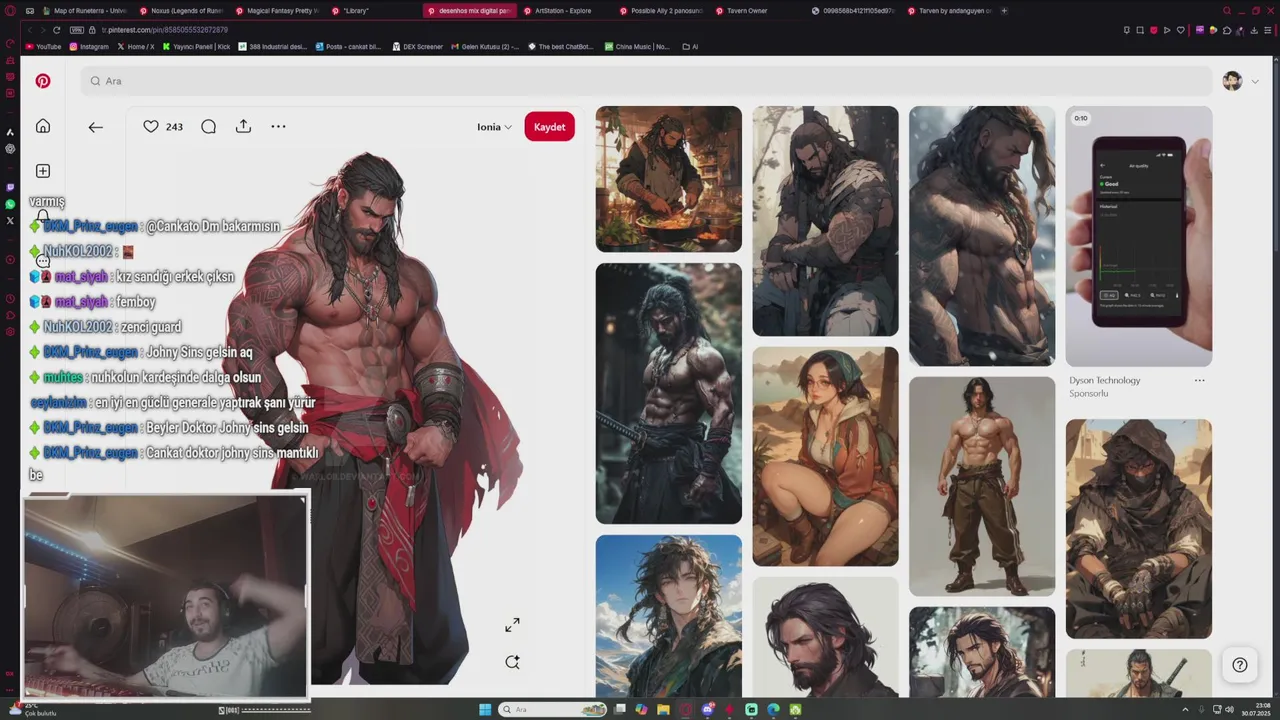This screenshot has width=1280, height=720.
Task: Click the browser address bar URL
Action: (165, 30)
